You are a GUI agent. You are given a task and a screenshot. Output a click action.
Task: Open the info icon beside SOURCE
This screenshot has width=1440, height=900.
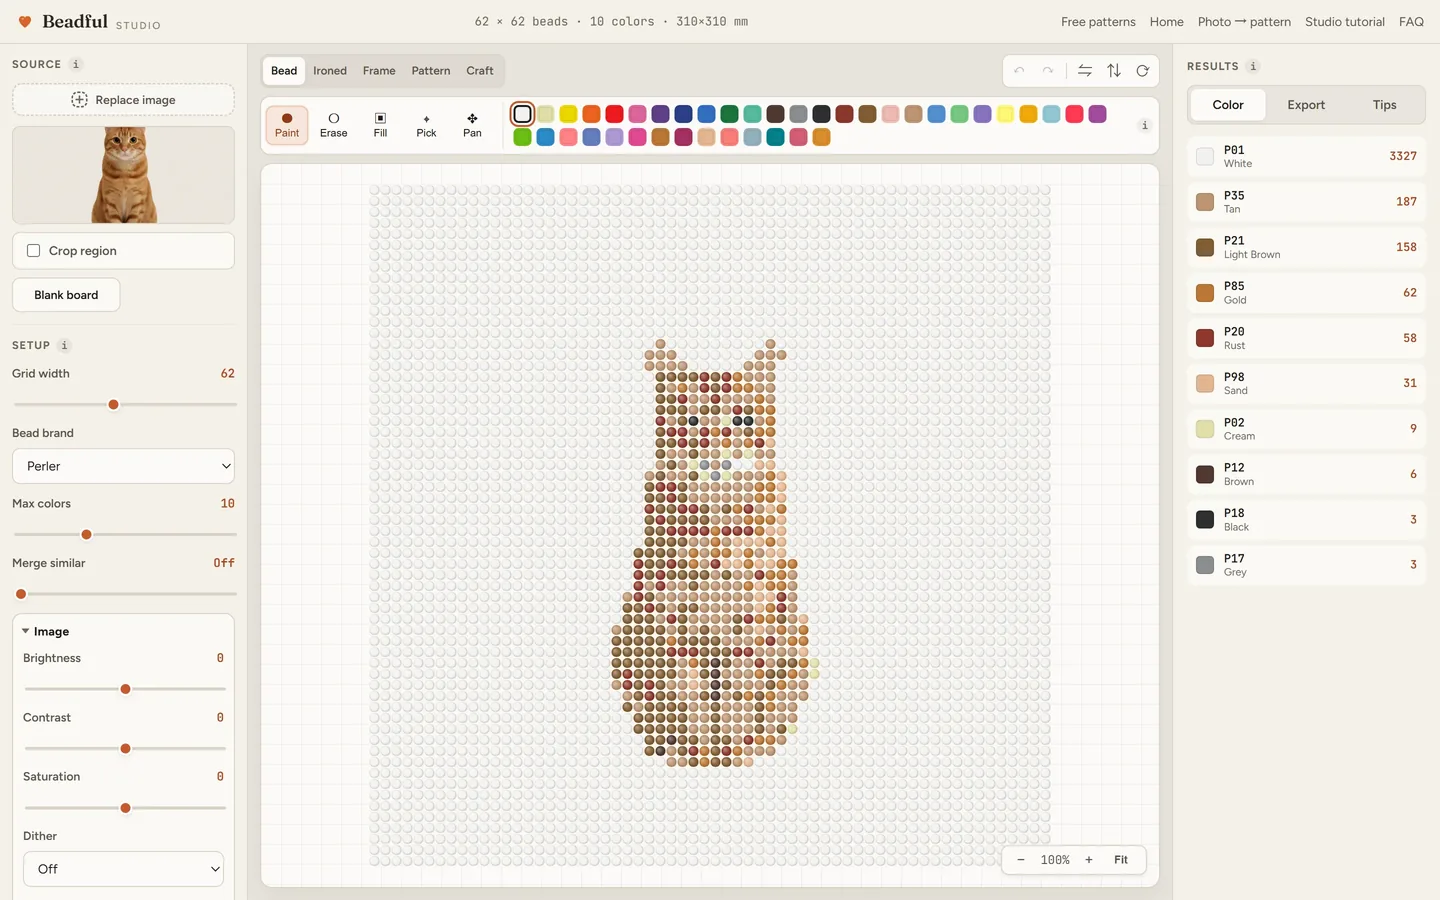(75, 64)
